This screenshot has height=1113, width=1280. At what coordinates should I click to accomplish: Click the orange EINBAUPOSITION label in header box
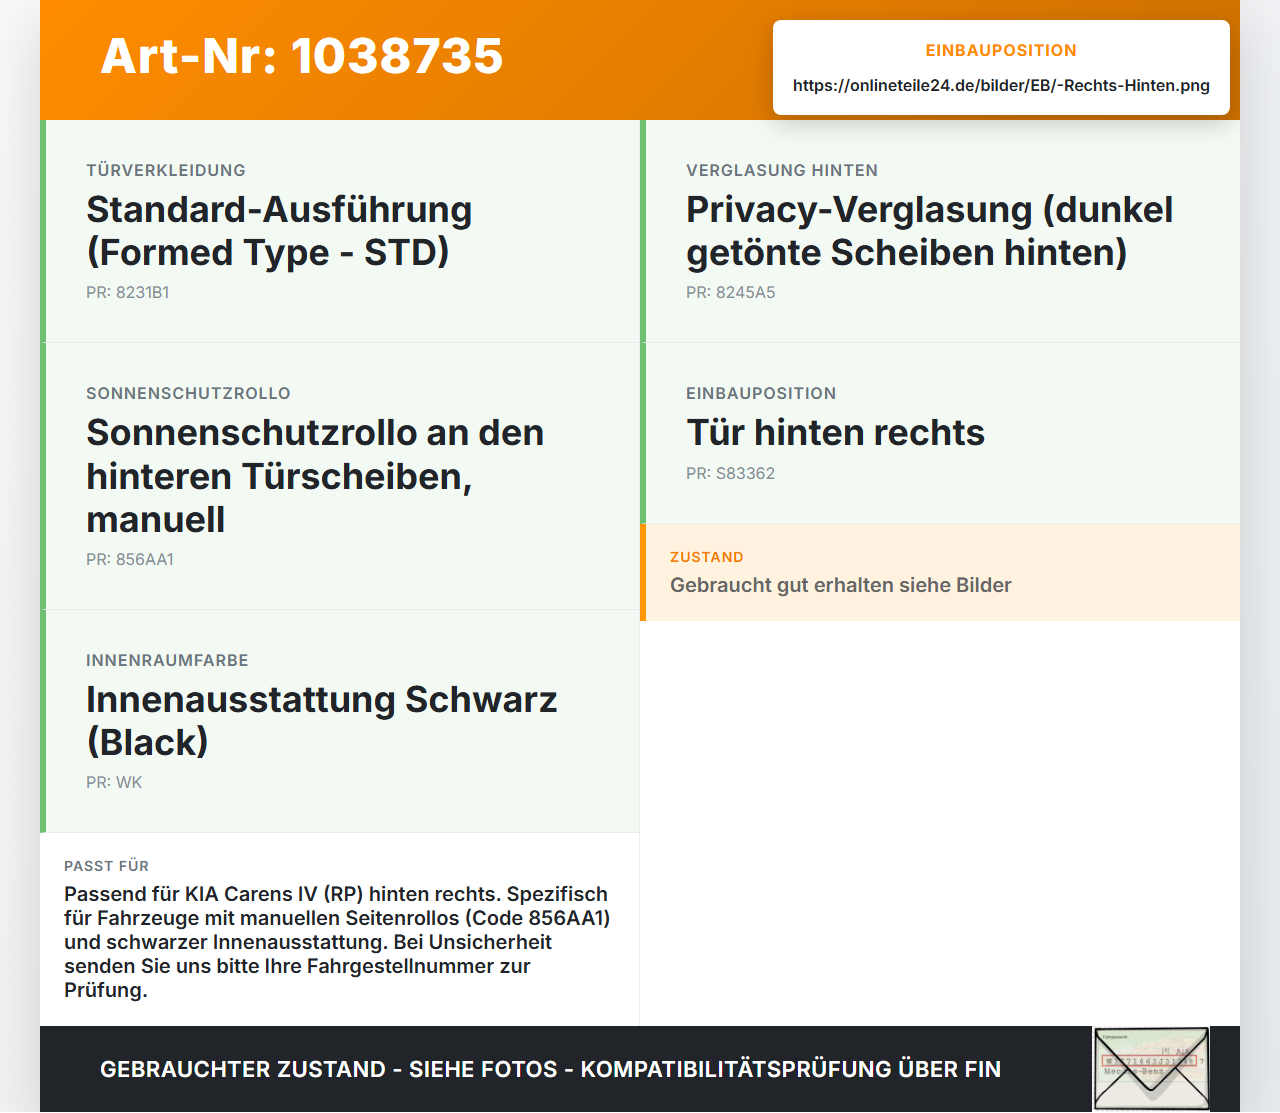point(1001,50)
